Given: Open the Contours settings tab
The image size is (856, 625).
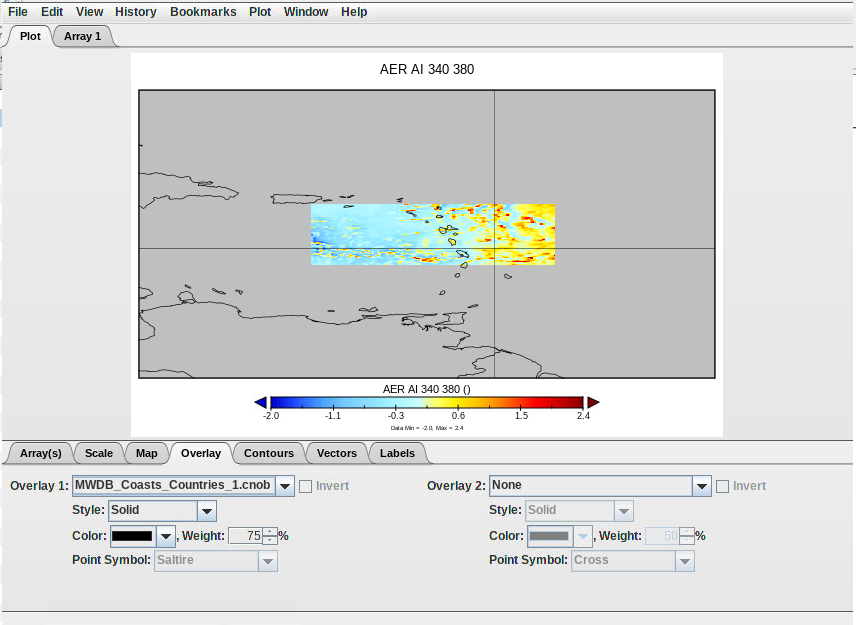Looking at the screenshot, I should click(269, 453).
